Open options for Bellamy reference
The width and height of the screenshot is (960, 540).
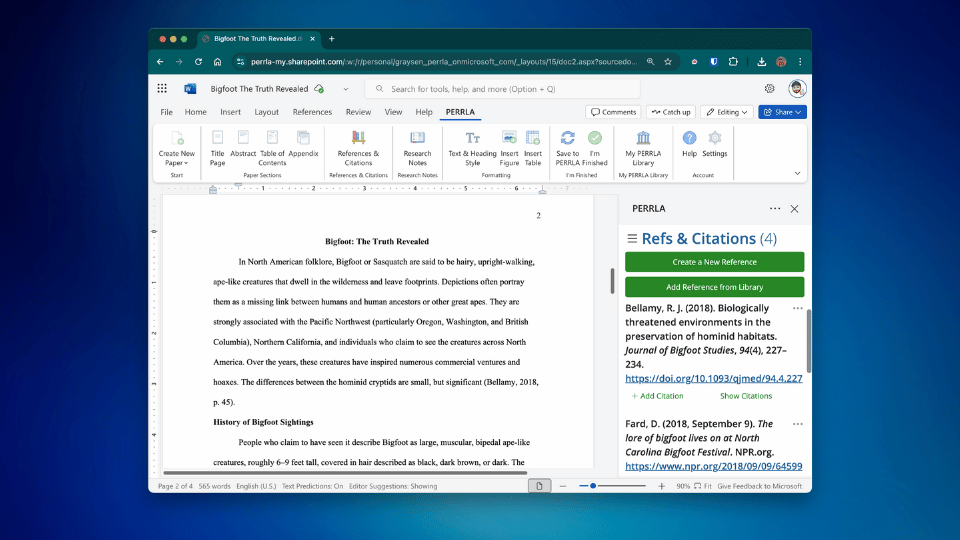[x=797, y=308]
